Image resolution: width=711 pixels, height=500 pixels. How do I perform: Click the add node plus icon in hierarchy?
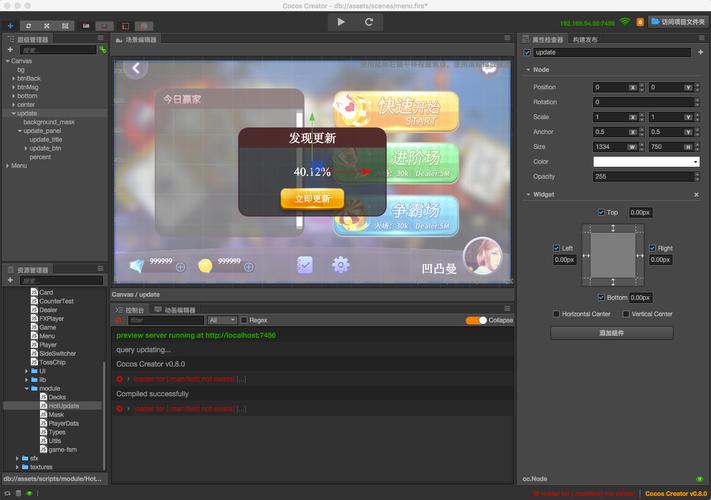[10, 49]
